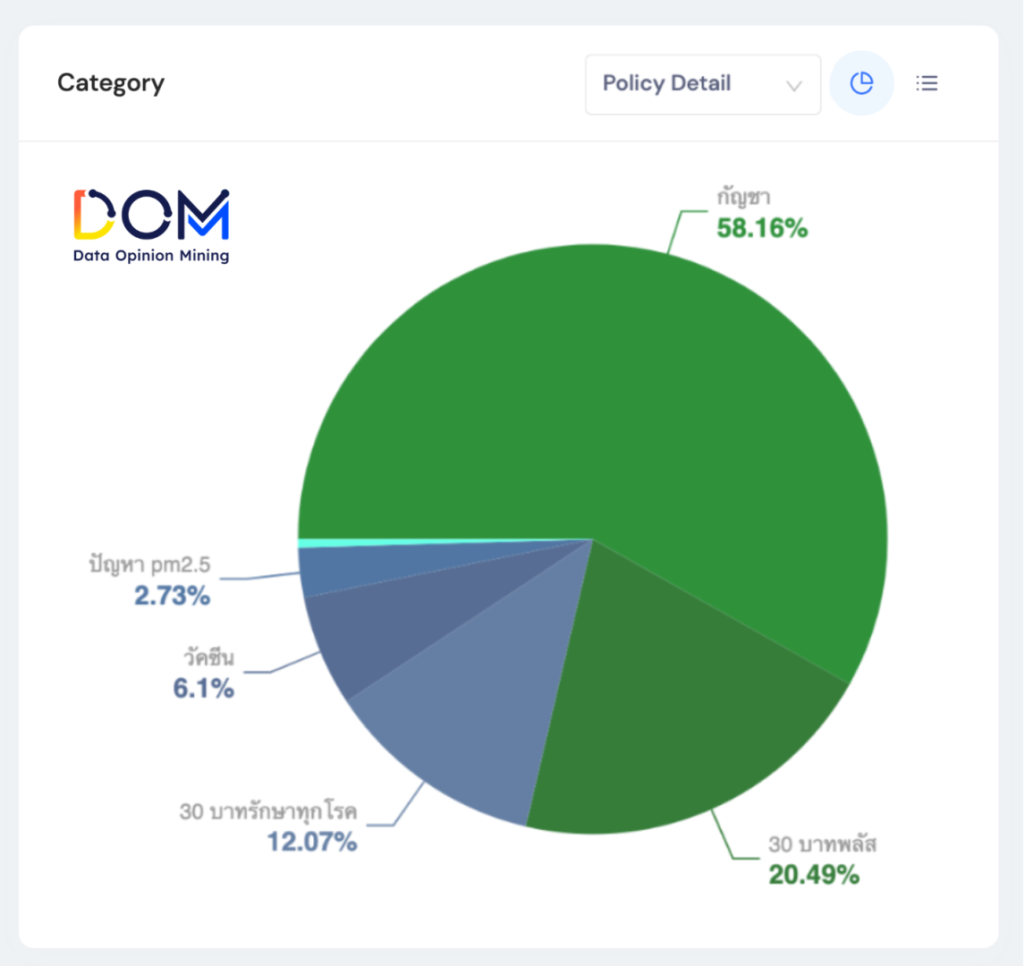
Task: Switch to list view icon
Action: (927, 83)
